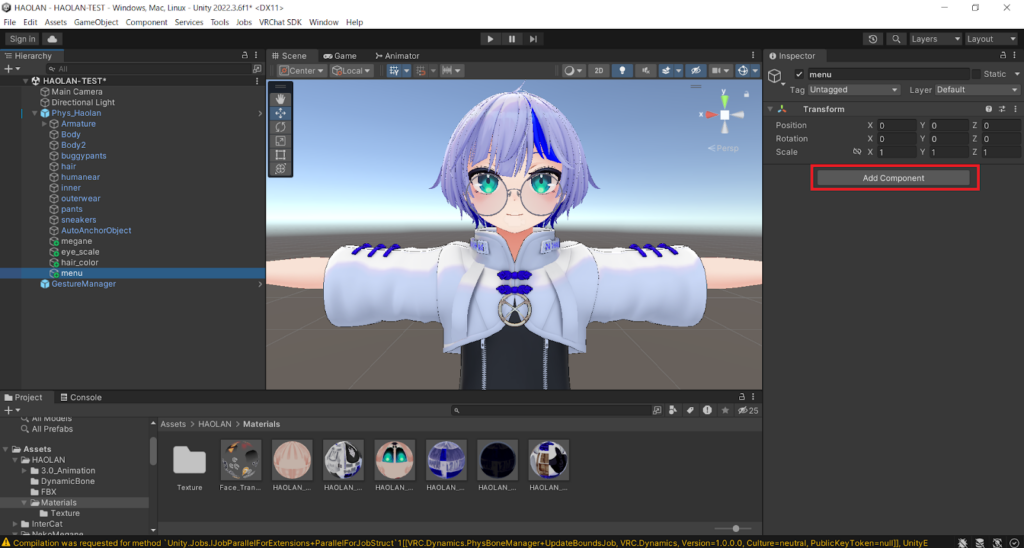Screen dimensions: 1024x548
Task: Search by label in Project panel
Action: (x=690, y=410)
